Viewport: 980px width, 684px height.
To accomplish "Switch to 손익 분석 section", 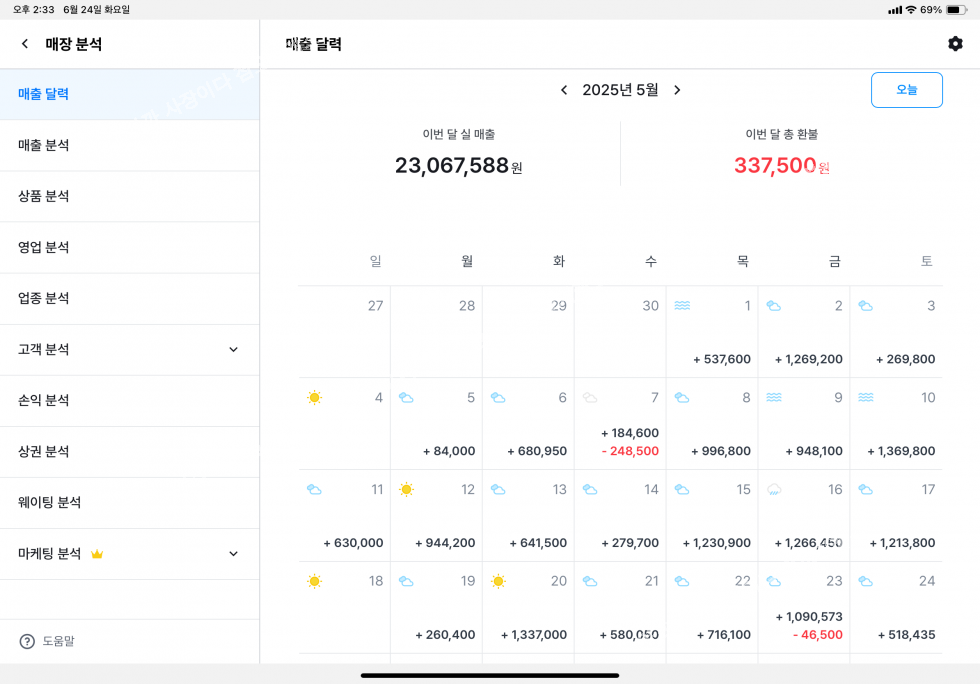I will pos(44,400).
